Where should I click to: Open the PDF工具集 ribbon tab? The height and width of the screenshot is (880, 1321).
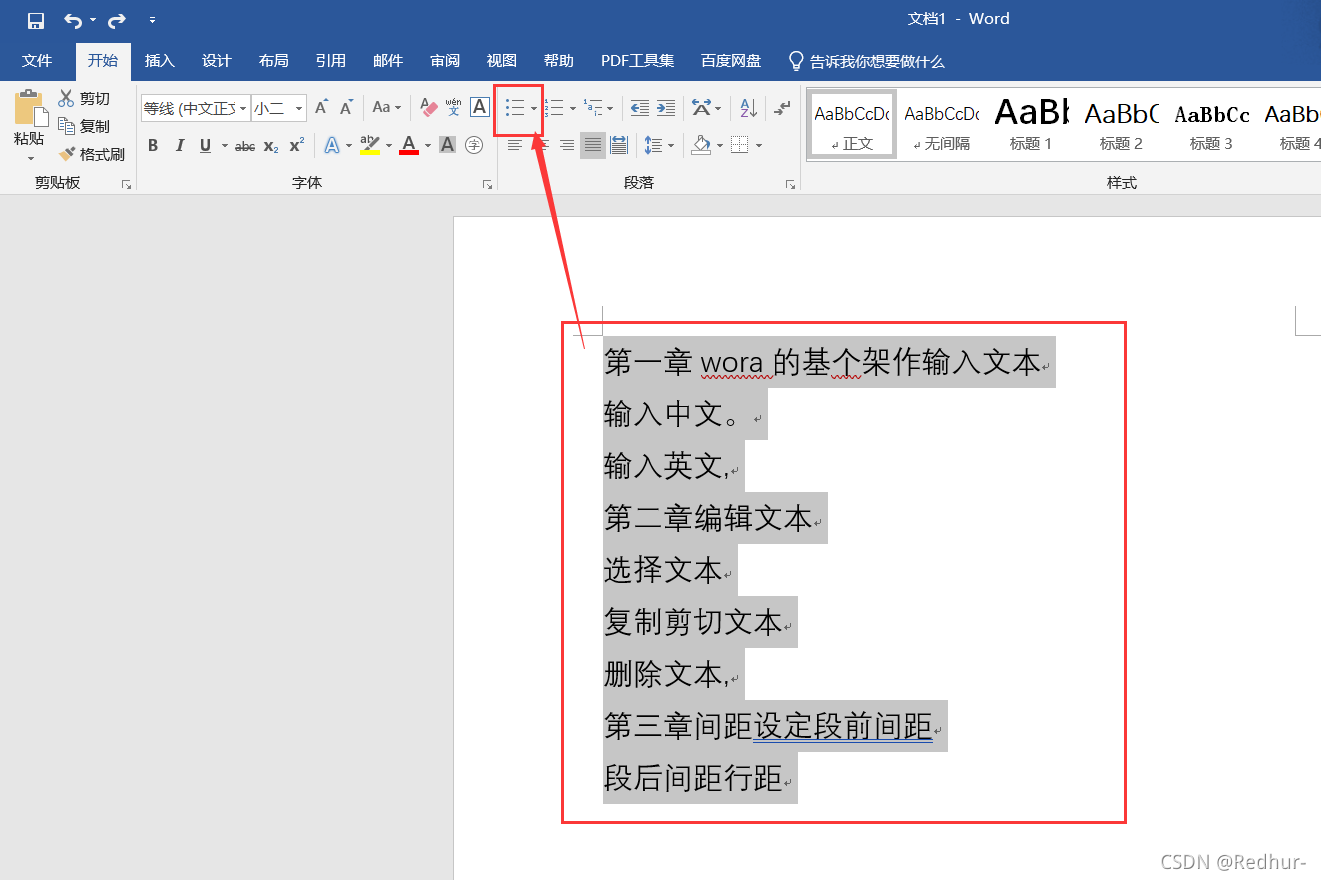(x=637, y=61)
